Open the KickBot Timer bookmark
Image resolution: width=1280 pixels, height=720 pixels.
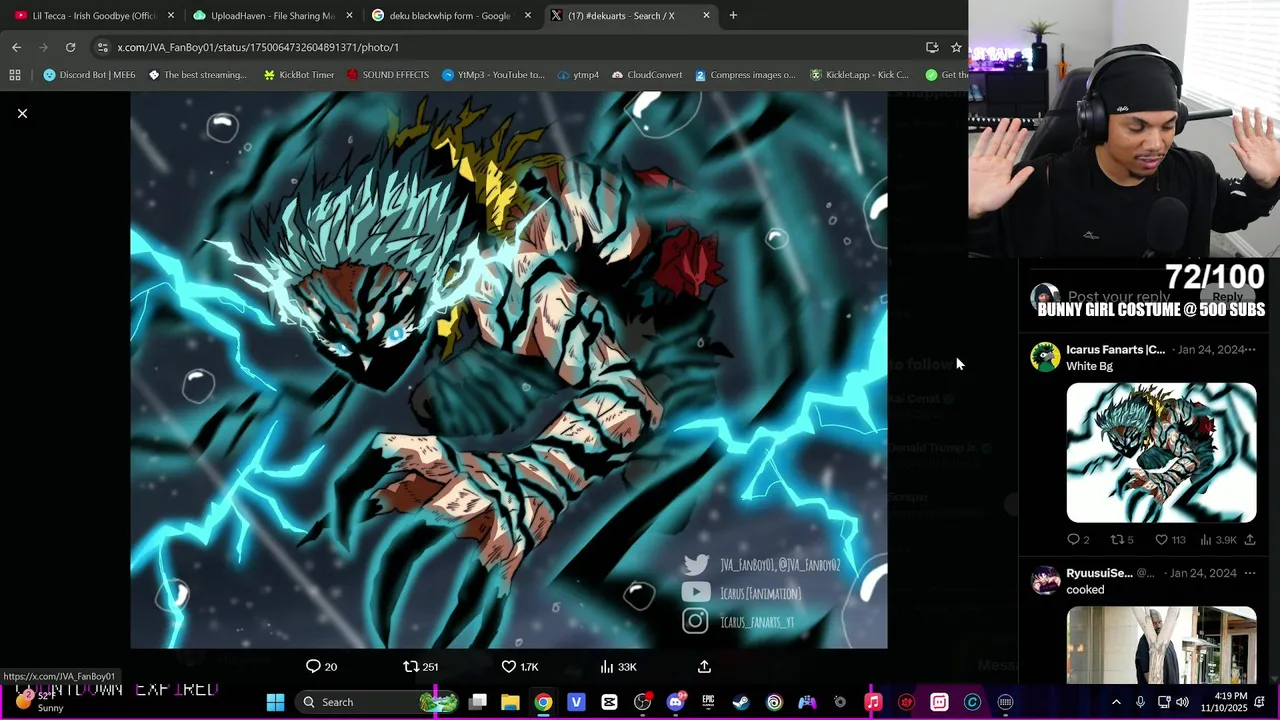click(299, 75)
